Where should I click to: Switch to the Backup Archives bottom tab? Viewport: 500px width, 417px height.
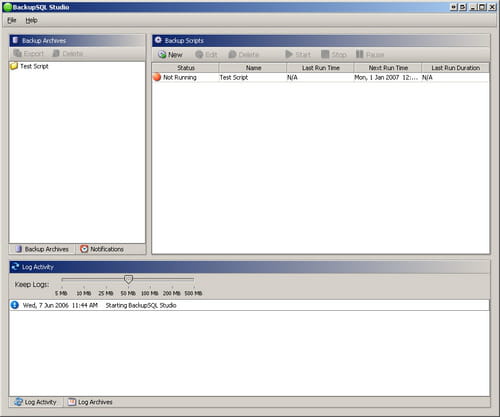click(x=42, y=249)
